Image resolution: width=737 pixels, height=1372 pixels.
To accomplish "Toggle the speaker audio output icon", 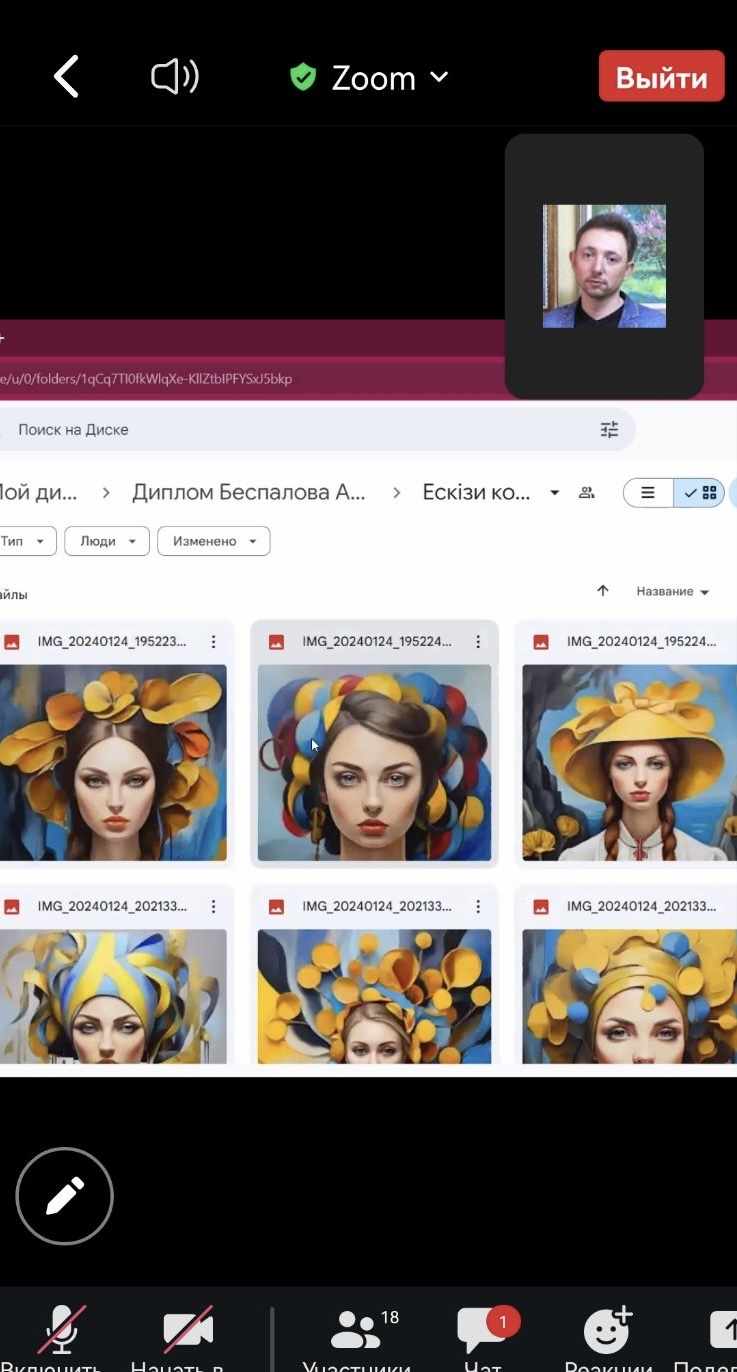I will click(x=175, y=77).
